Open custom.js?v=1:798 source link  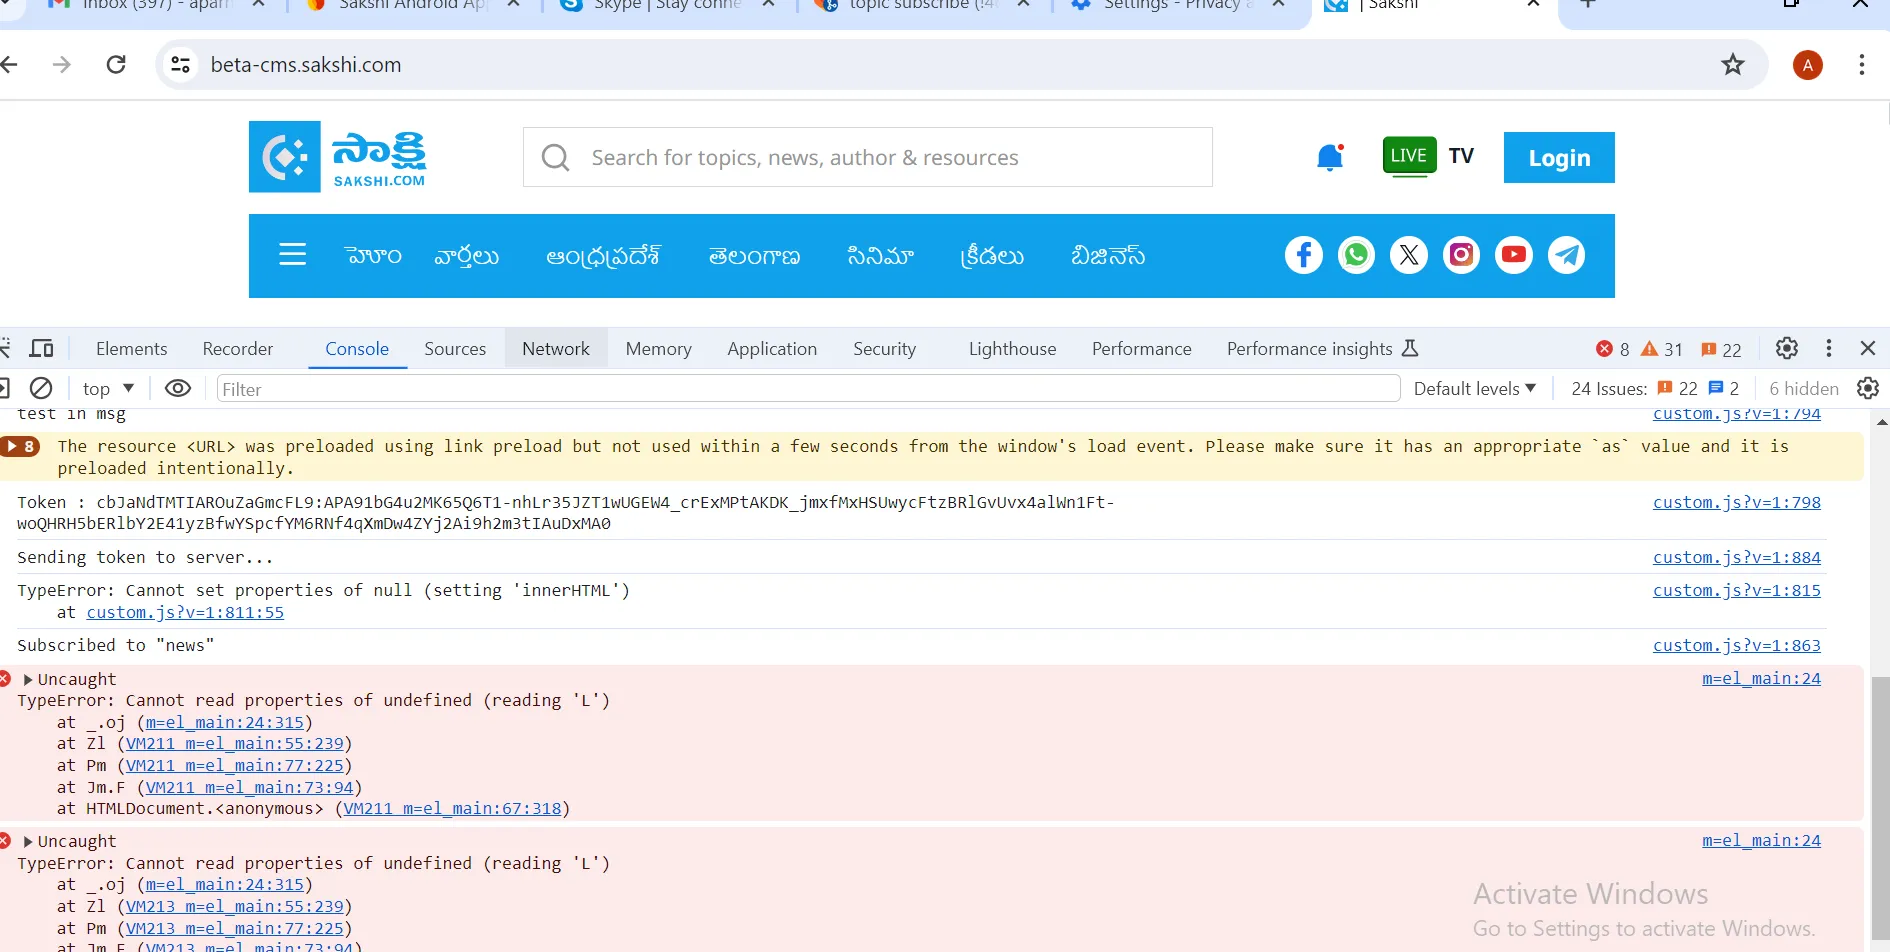(x=1737, y=502)
